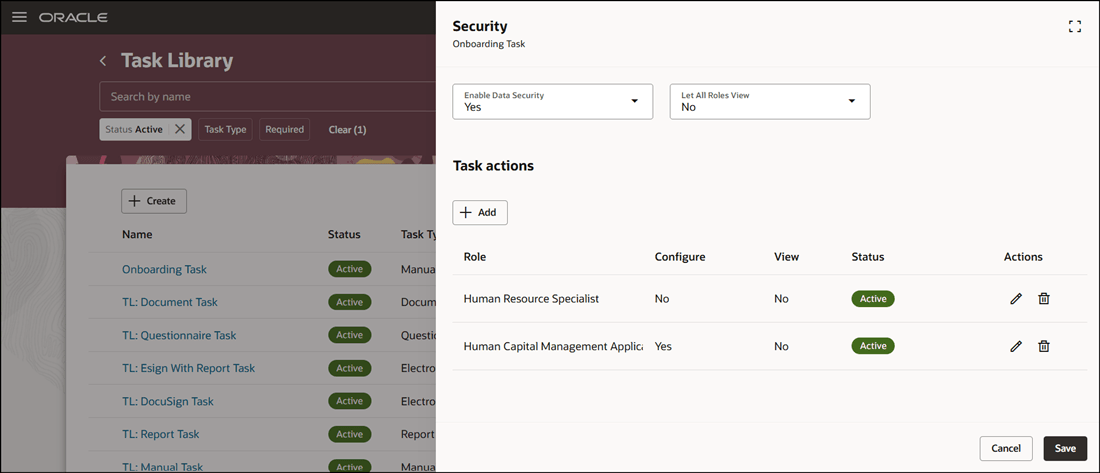The image size is (1100, 473).
Task: Click the Task actions heading
Action: [x=493, y=166]
